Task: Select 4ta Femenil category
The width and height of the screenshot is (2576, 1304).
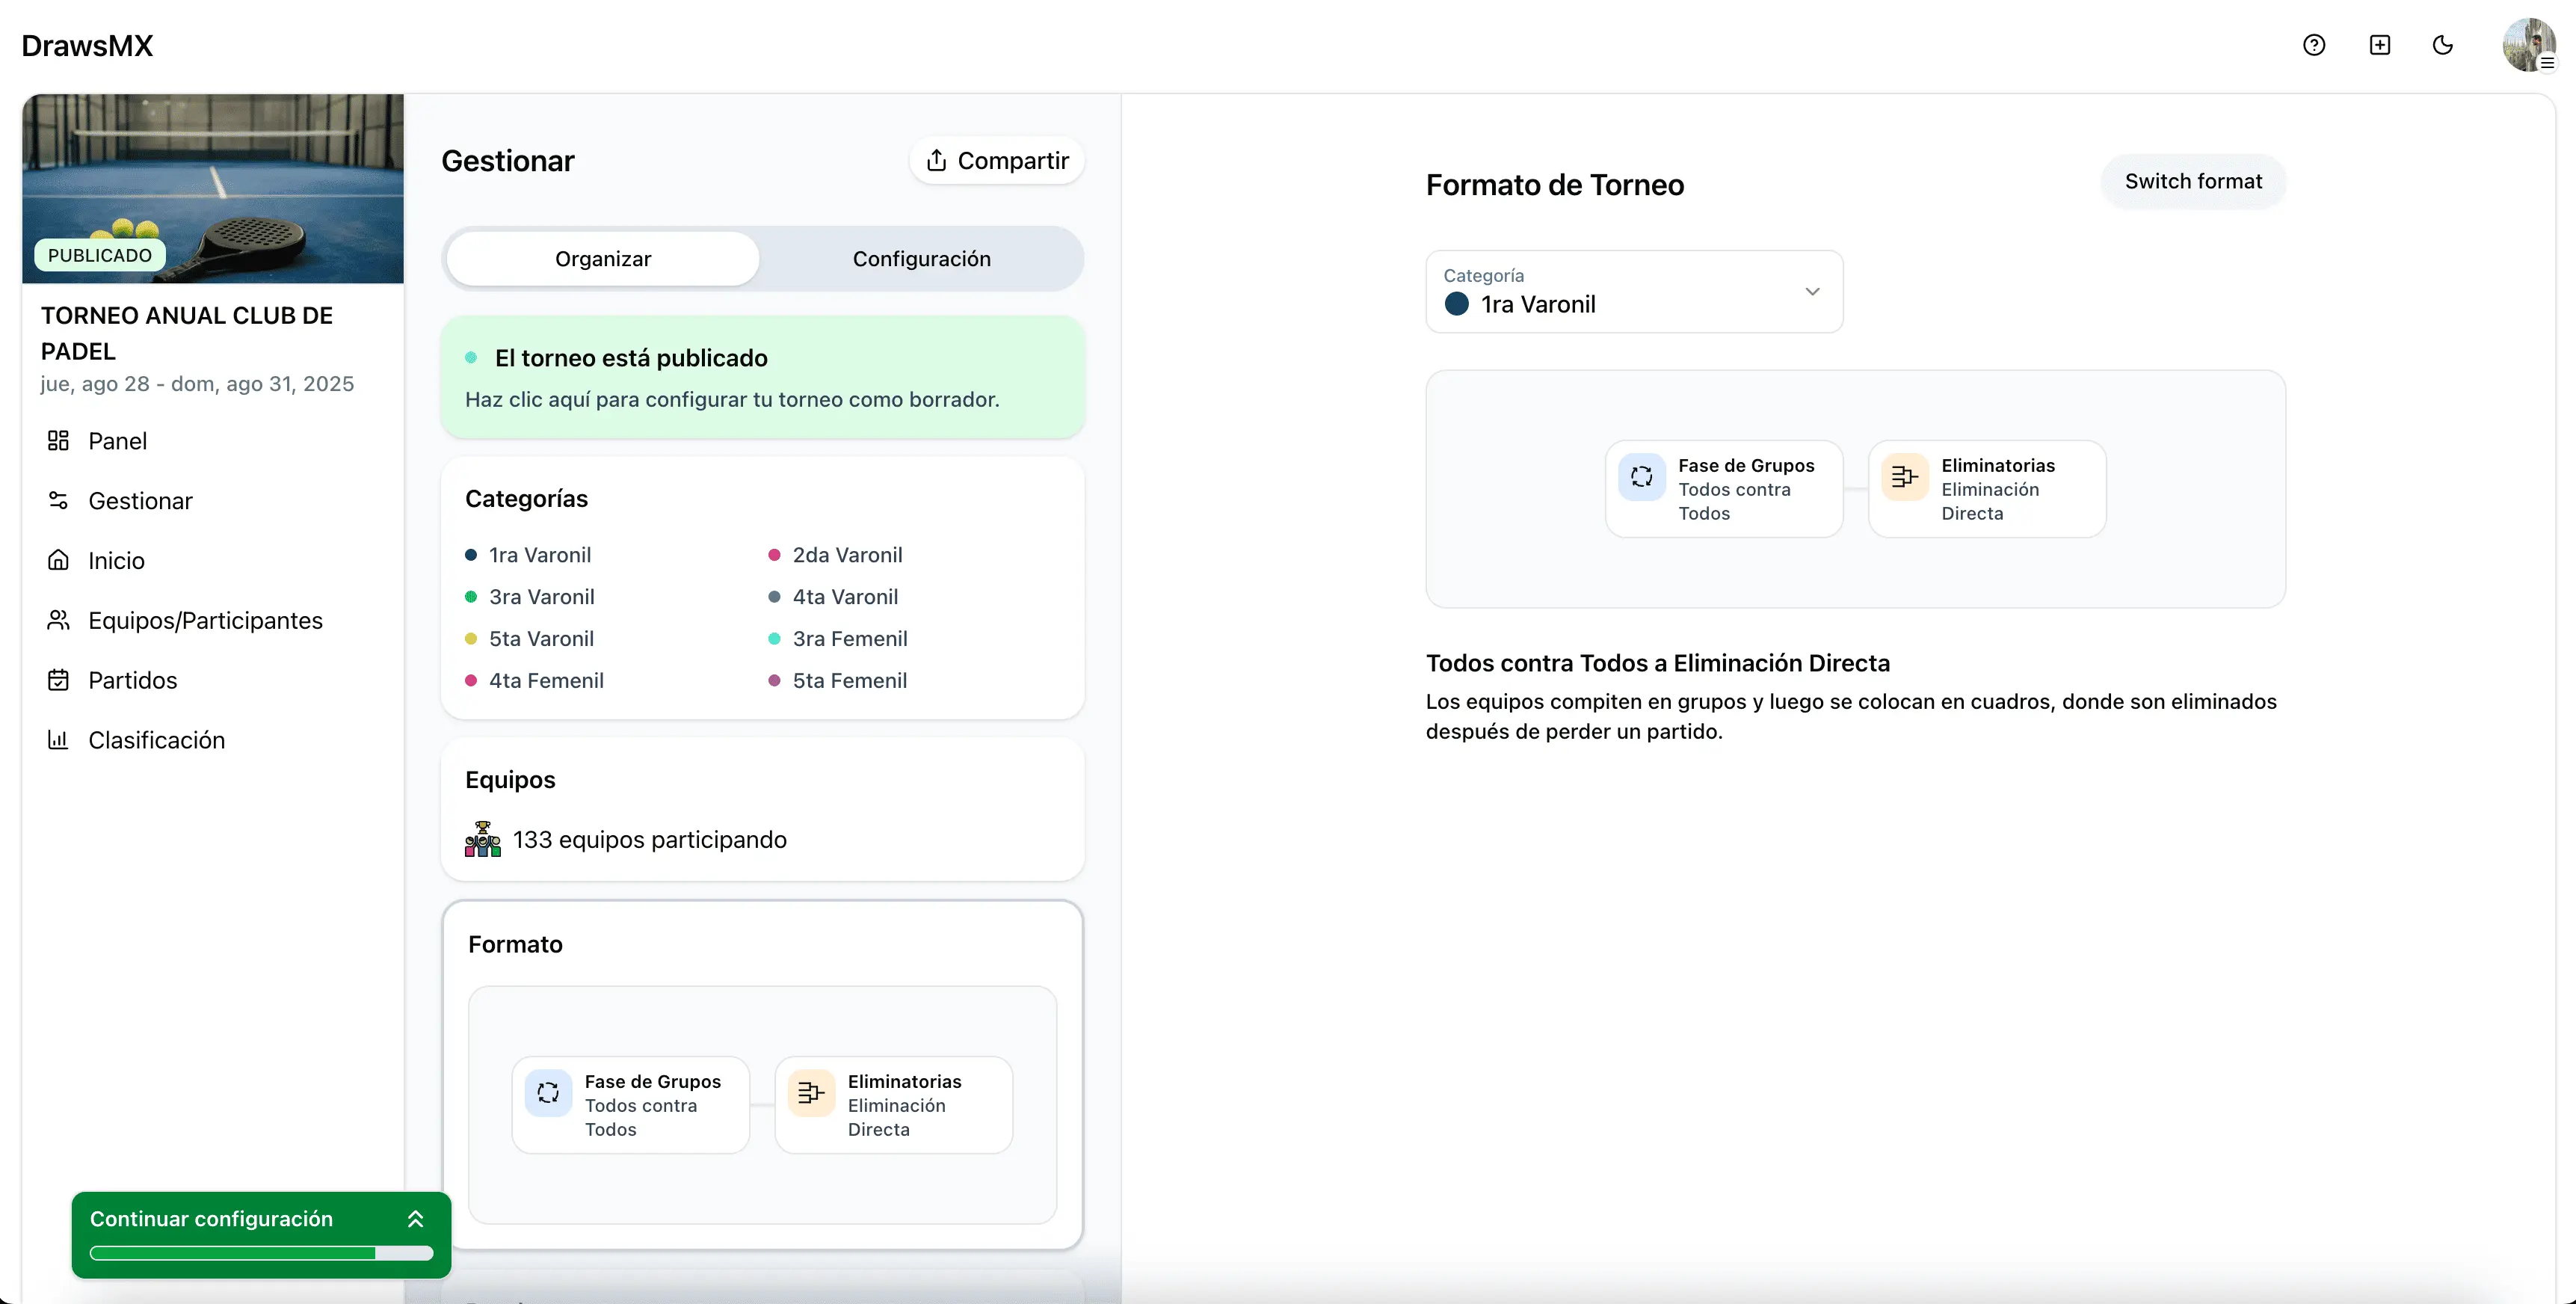Action: [x=546, y=681]
